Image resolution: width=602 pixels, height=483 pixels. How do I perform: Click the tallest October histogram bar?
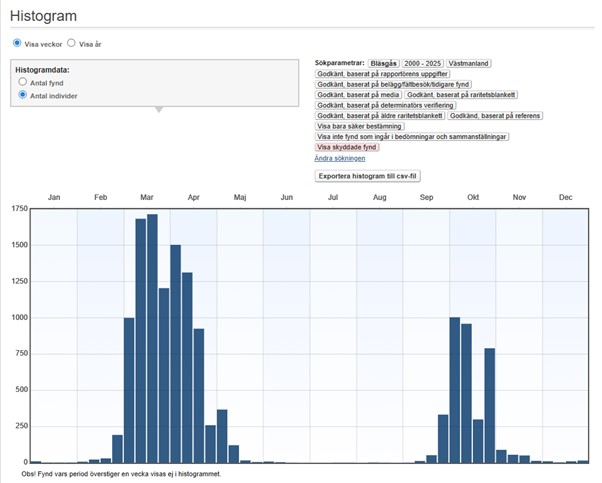pyautogui.click(x=455, y=390)
